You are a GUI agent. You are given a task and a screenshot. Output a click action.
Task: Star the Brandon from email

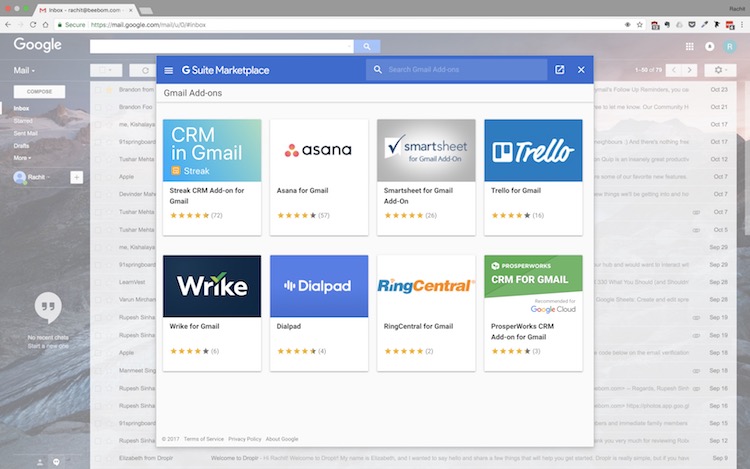click(110, 89)
